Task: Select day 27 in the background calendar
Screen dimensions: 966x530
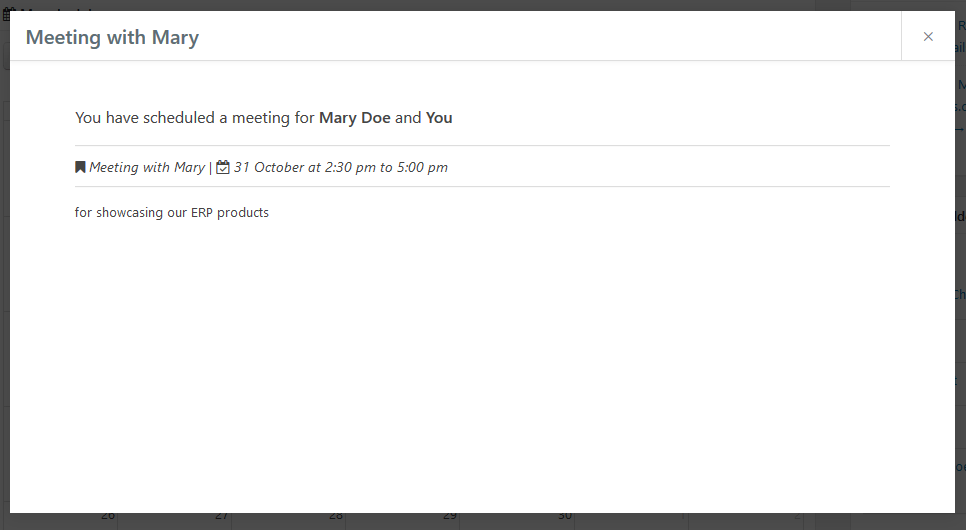Action: [x=222, y=517]
